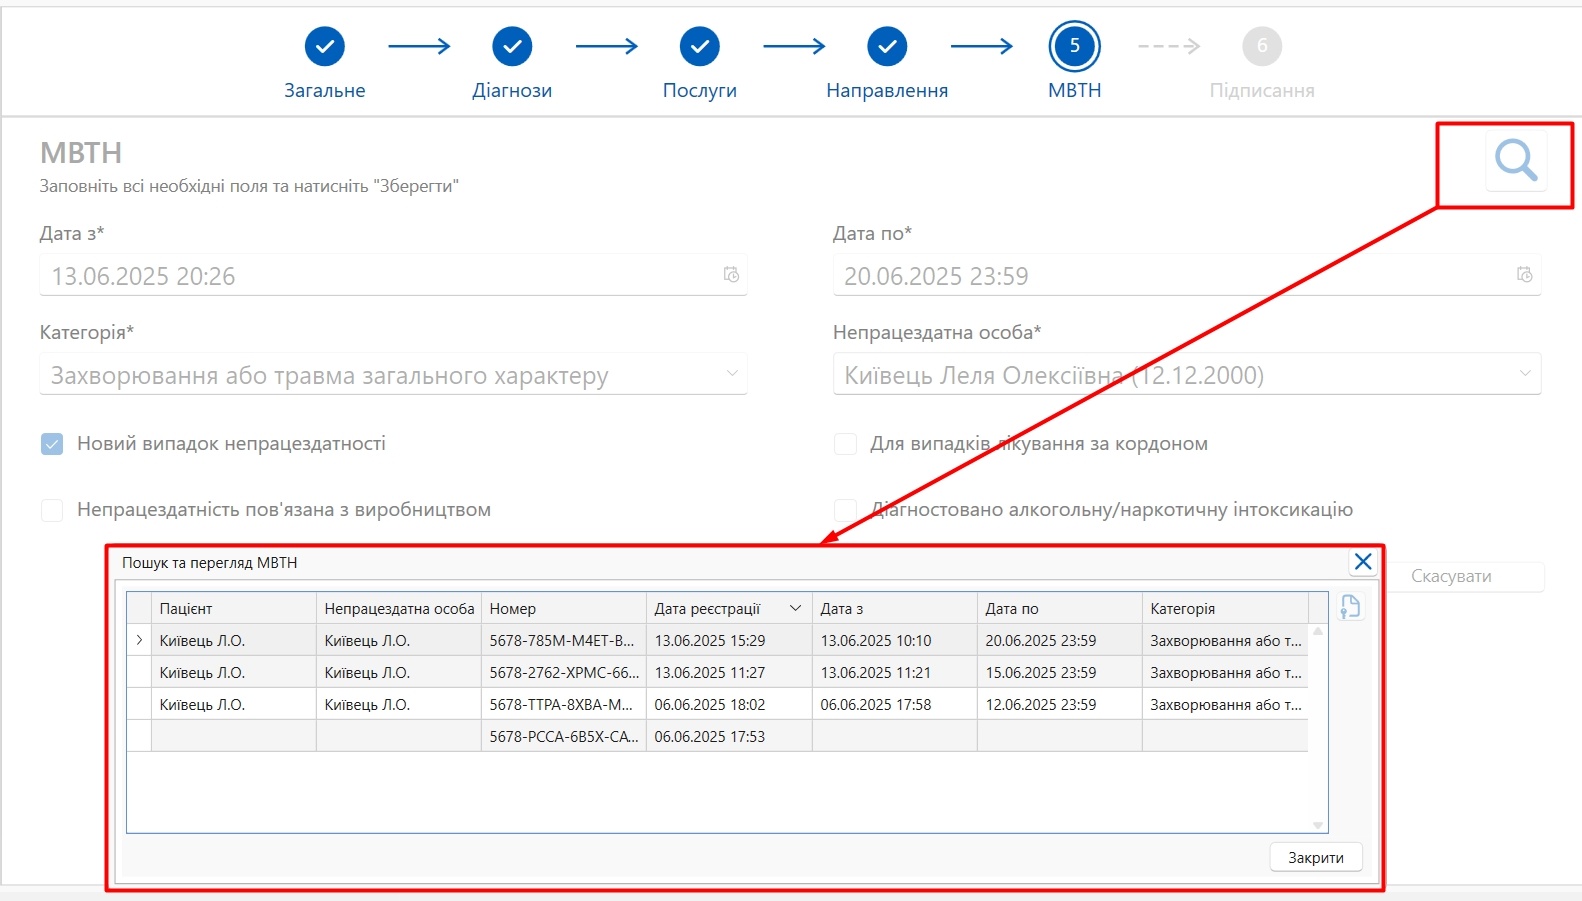
Task: Click the Скасувати button
Action: [x=1451, y=576]
